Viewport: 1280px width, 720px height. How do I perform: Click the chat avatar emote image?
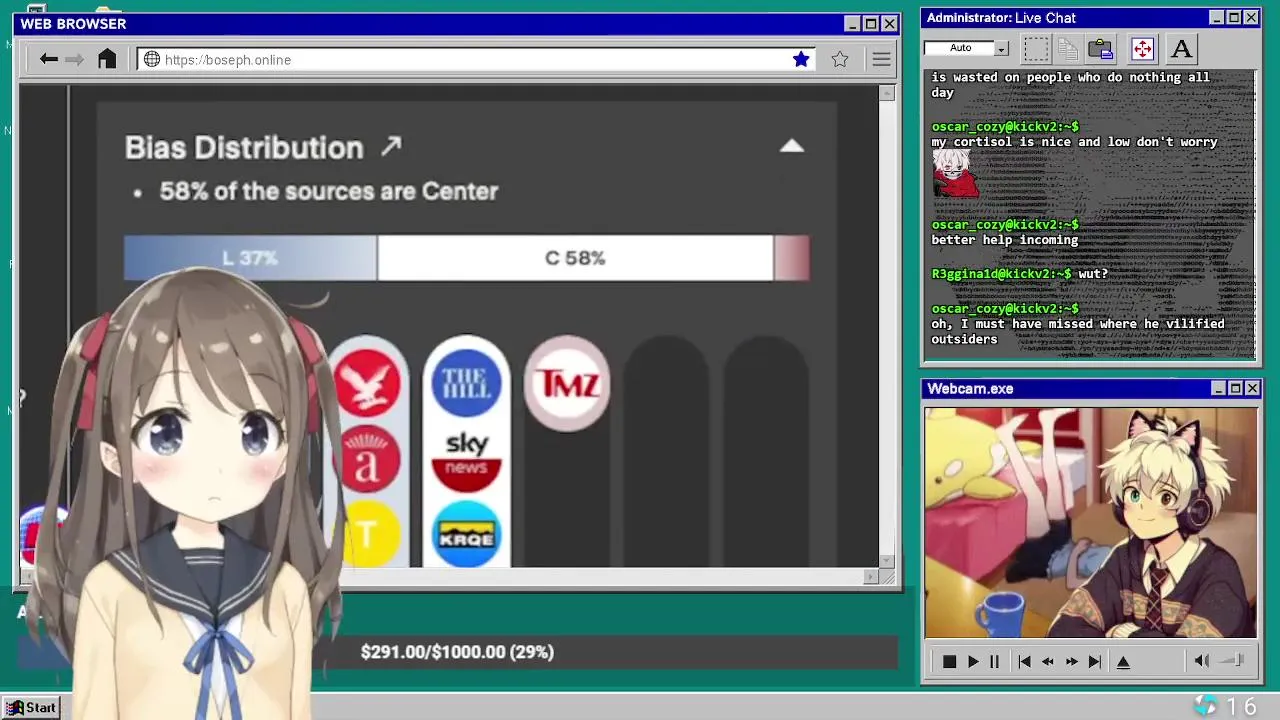pyautogui.click(x=956, y=175)
